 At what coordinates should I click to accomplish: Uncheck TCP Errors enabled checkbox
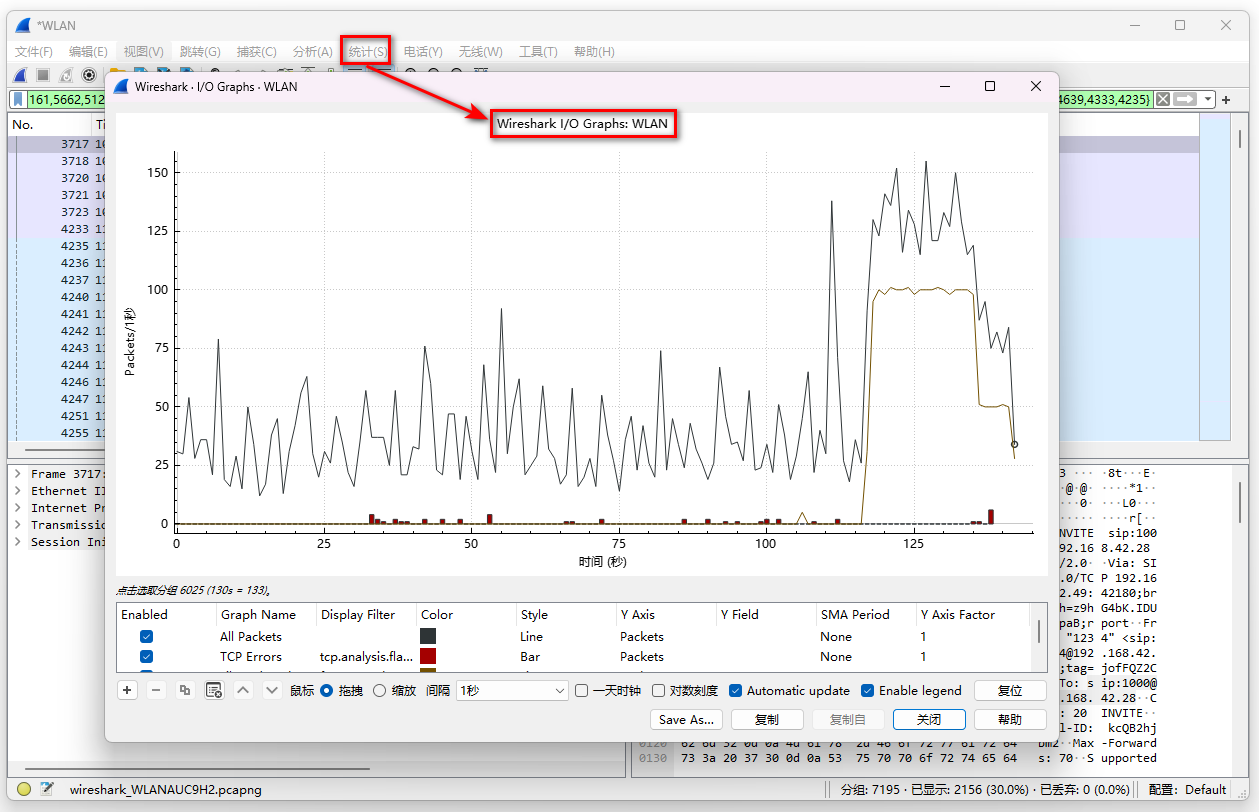(147, 656)
